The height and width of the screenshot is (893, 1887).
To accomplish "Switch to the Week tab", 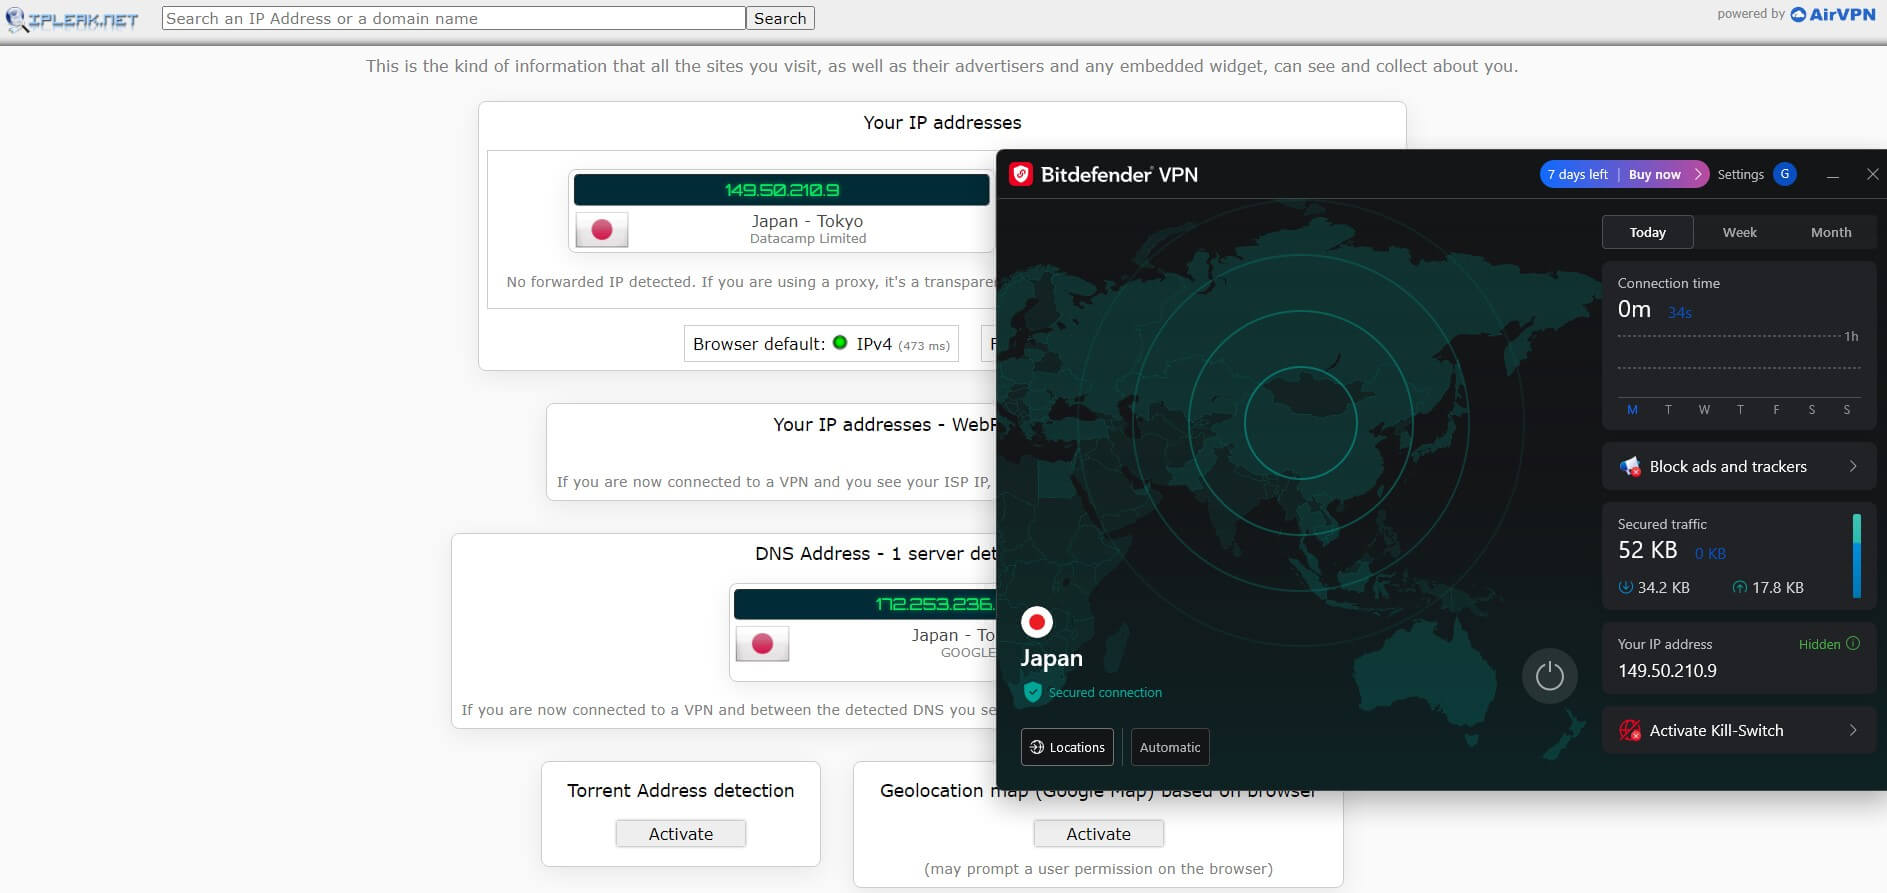I will click(1739, 232).
